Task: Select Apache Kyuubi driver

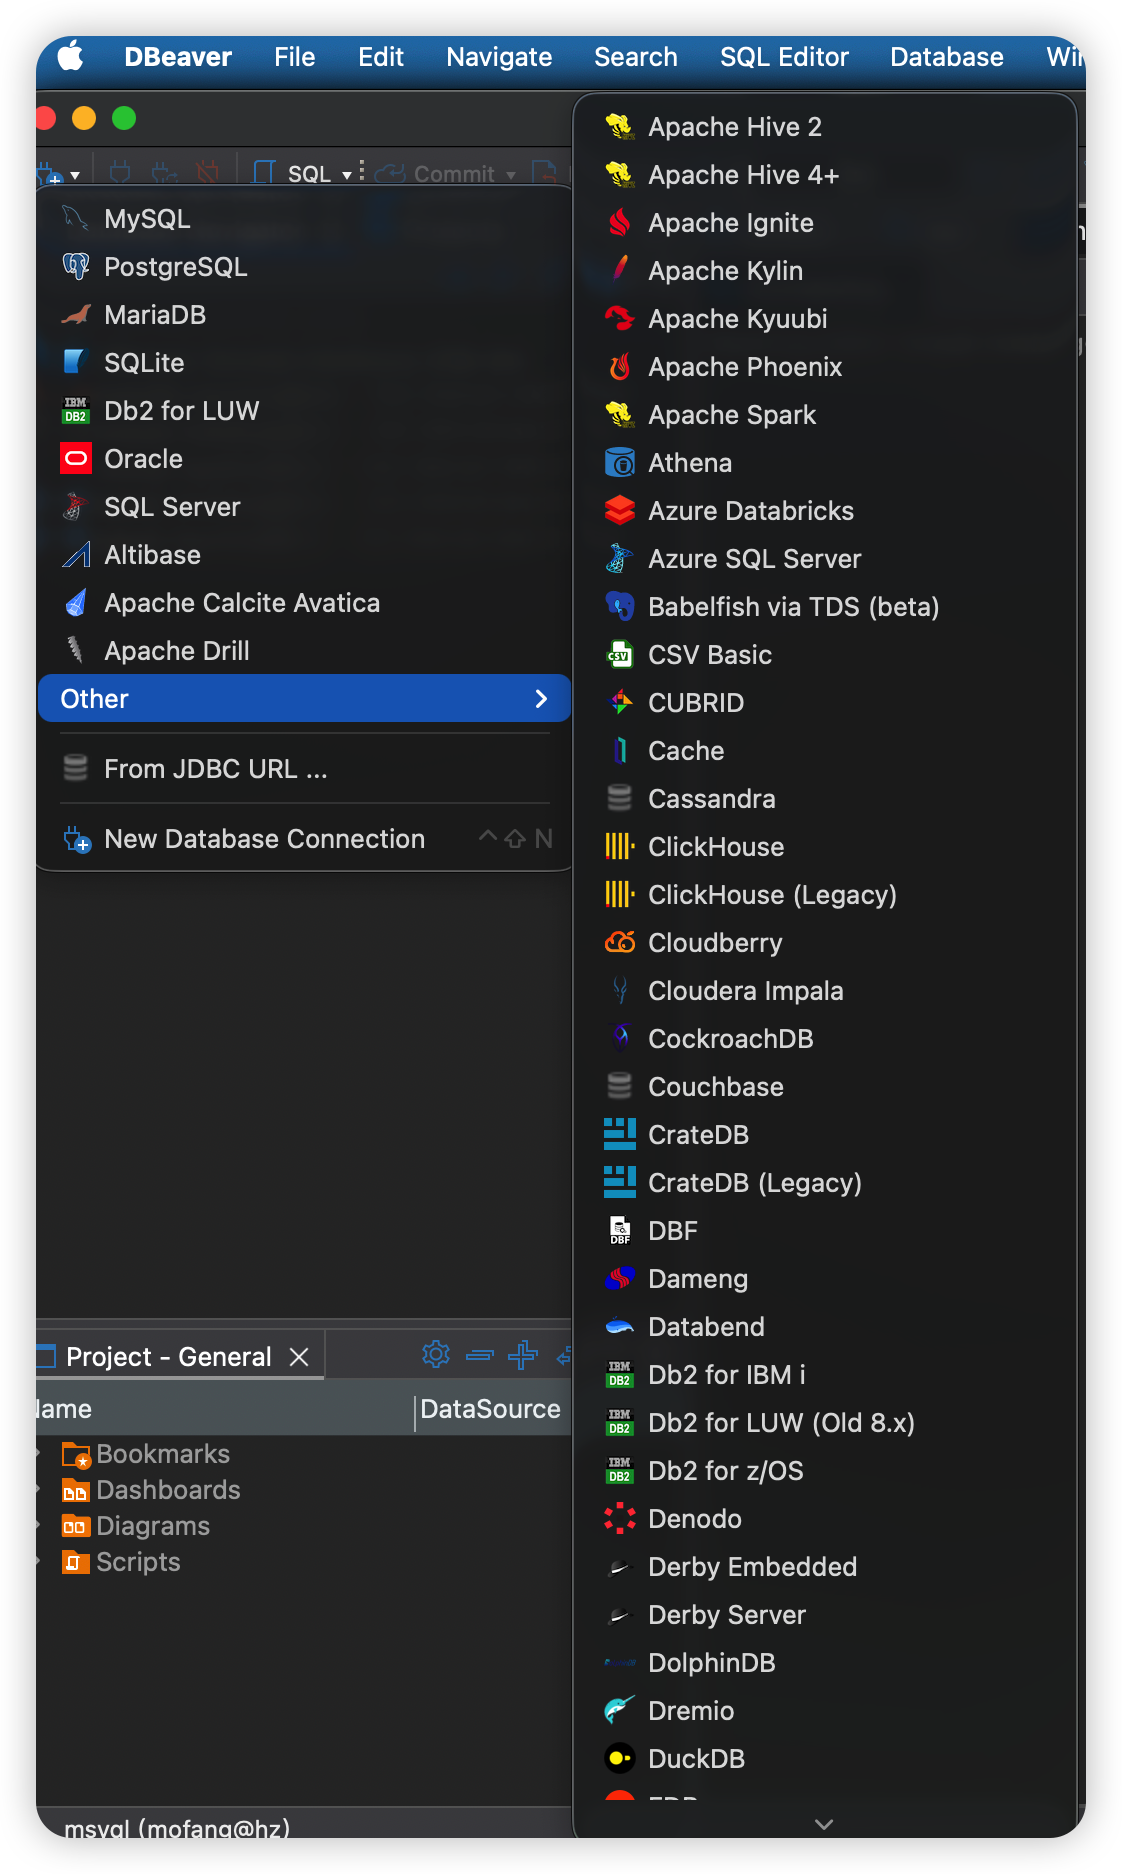Action: pos(825,319)
